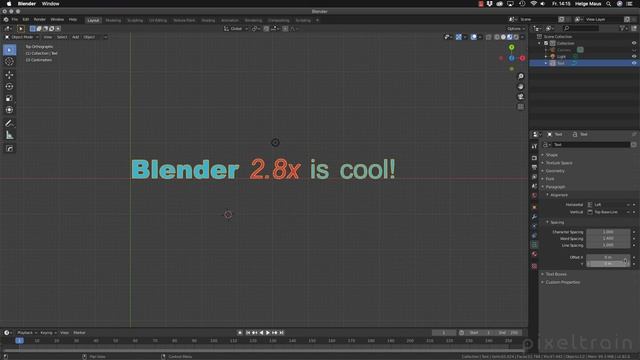Click the Blender logo menu icon
The width and height of the screenshot is (640, 360).
[6, 20]
